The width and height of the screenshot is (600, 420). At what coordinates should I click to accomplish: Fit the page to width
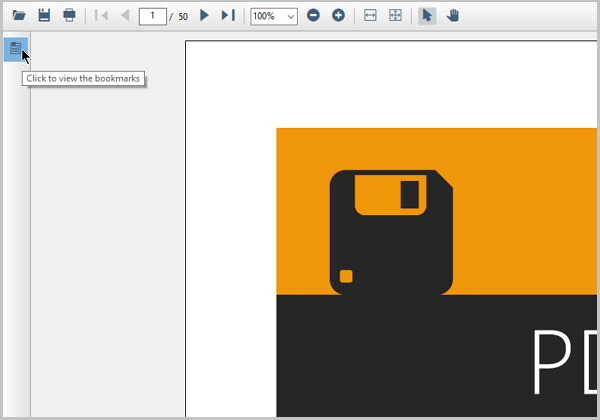[370, 15]
